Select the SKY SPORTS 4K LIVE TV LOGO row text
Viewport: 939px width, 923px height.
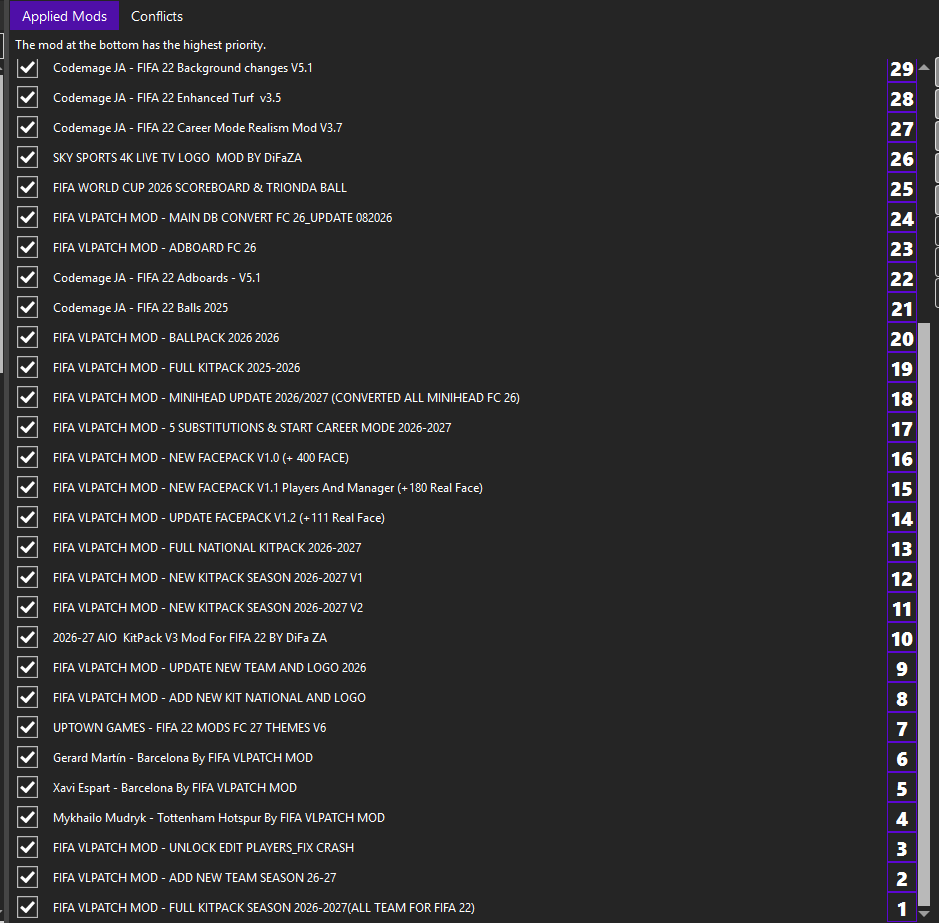pyautogui.click(x=177, y=158)
